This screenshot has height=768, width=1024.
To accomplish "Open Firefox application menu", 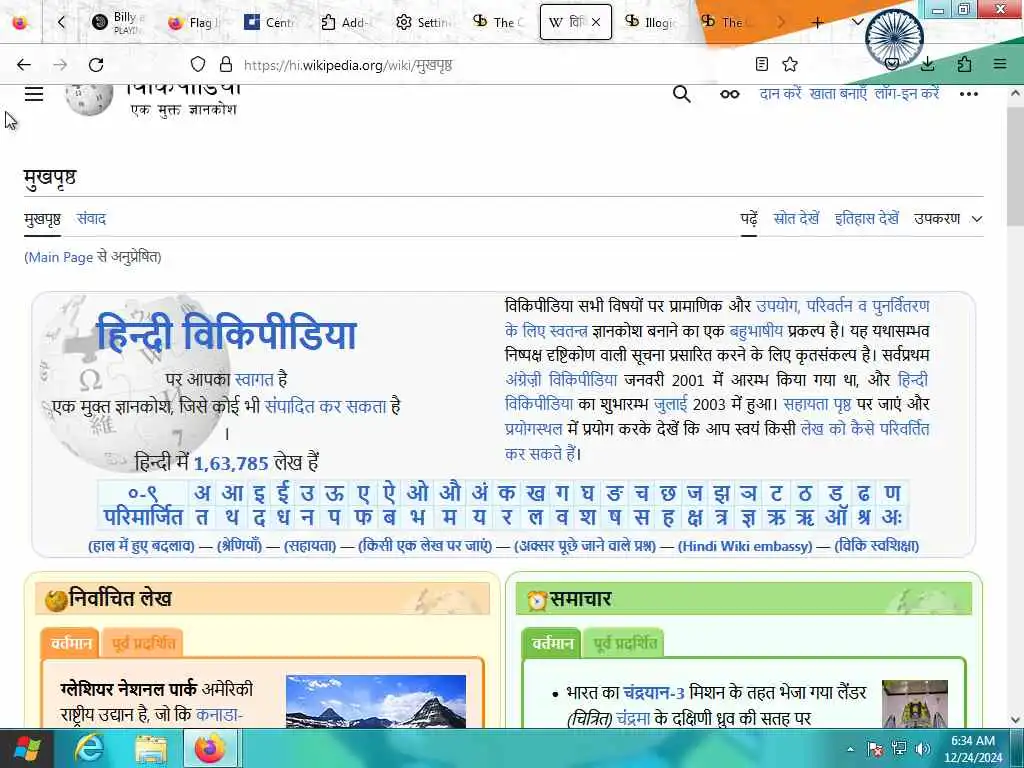I will tap(1000, 64).
